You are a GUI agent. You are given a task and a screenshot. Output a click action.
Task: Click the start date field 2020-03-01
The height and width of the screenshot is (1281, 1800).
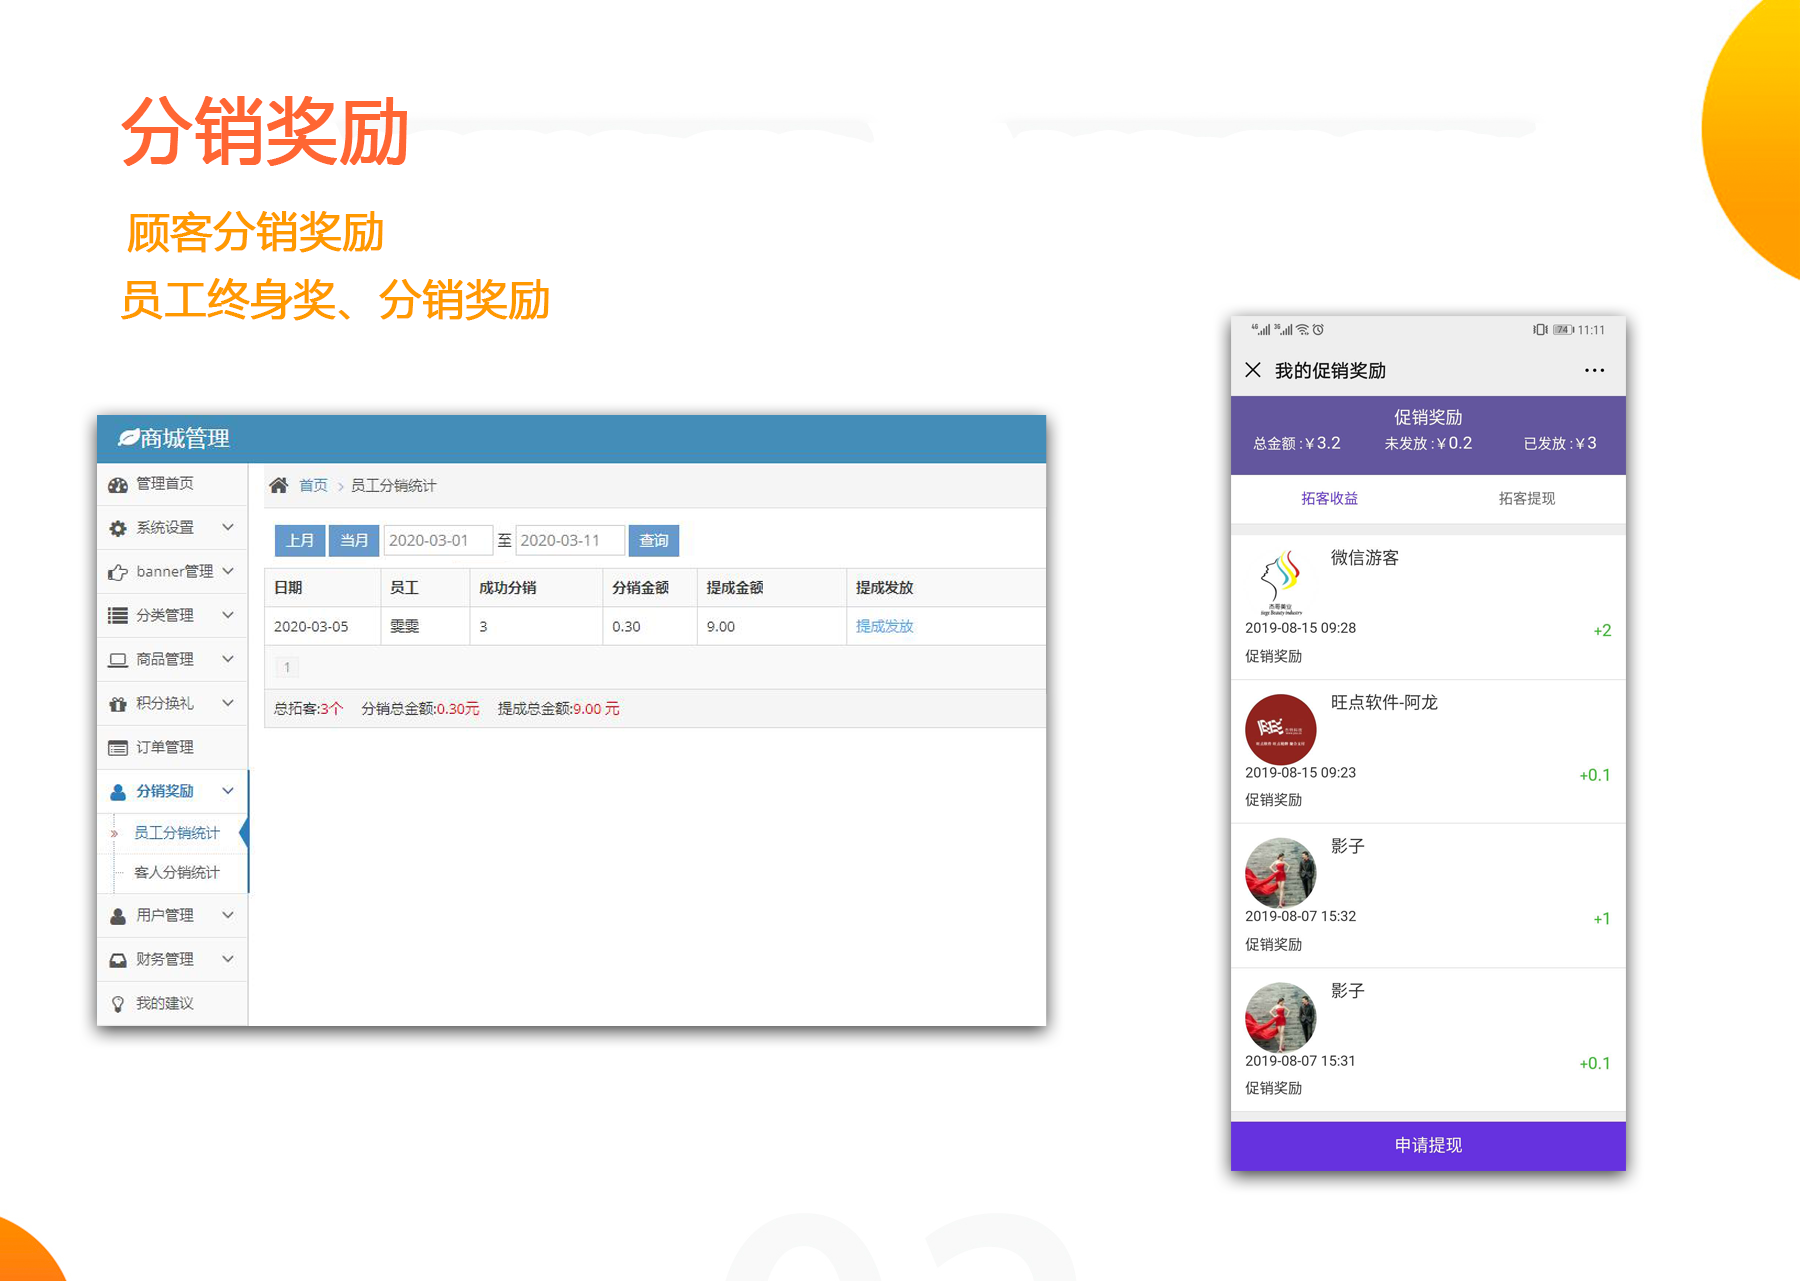coord(437,541)
